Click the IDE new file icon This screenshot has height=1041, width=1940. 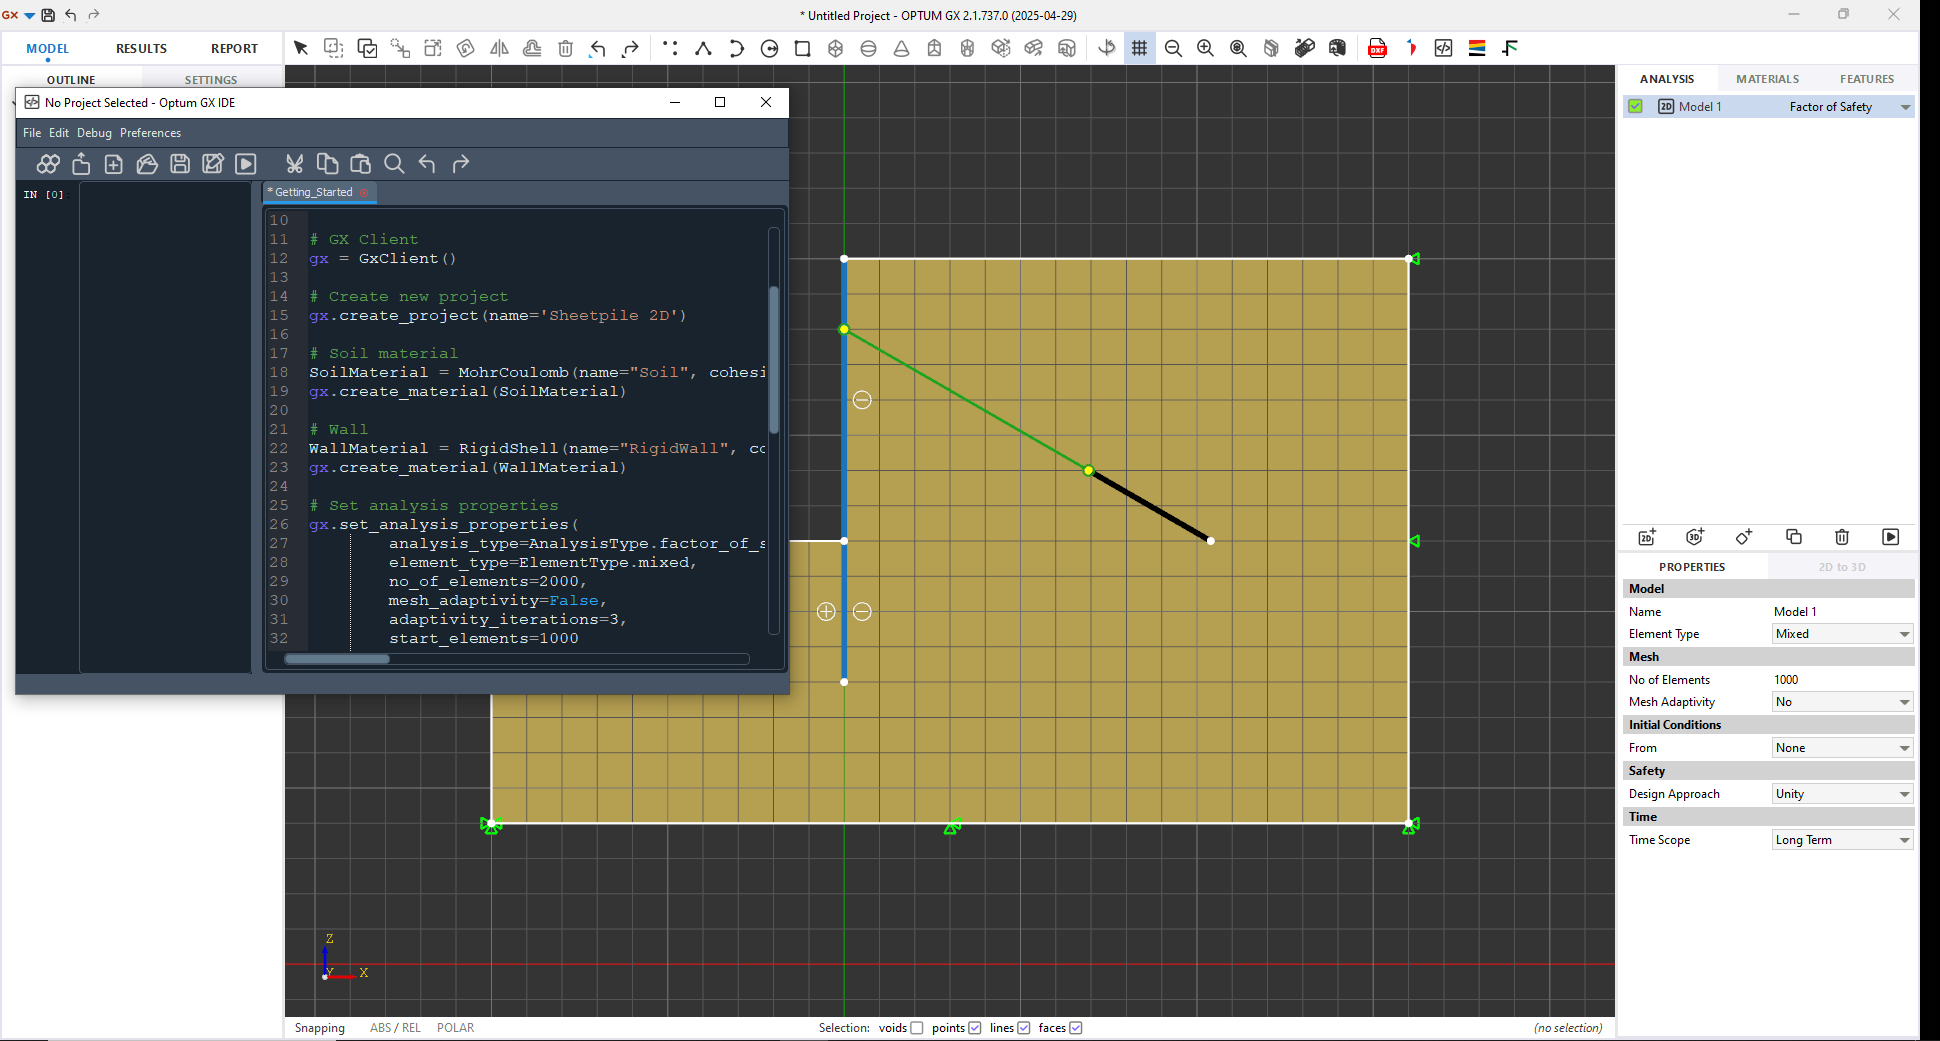[x=114, y=164]
